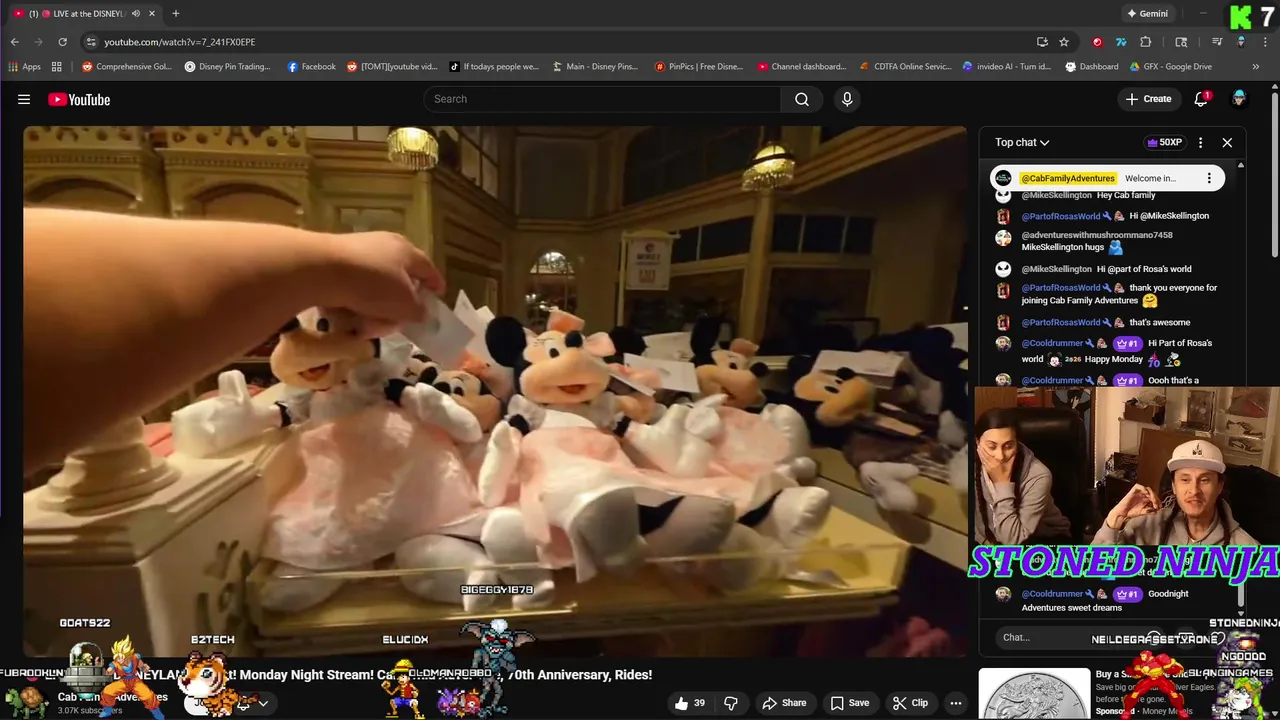Click the Cooldrummer Goodnight chat message
This screenshot has height=720, width=1280.
point(1105,600)
